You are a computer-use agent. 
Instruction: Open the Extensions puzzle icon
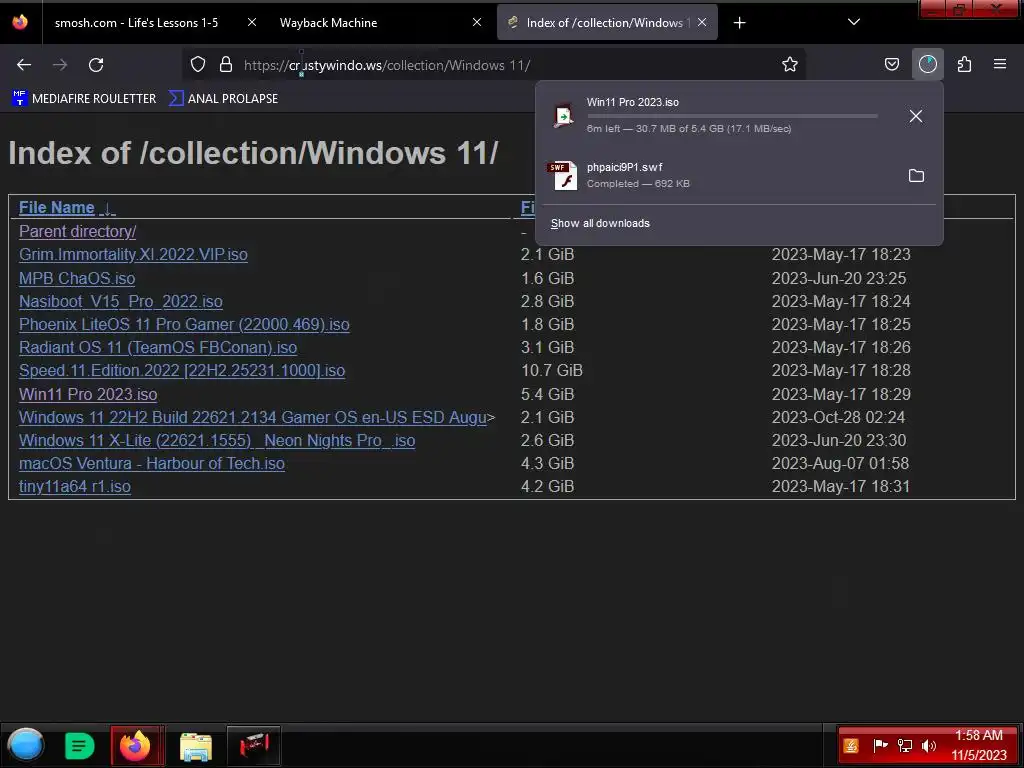coord(964,64)
